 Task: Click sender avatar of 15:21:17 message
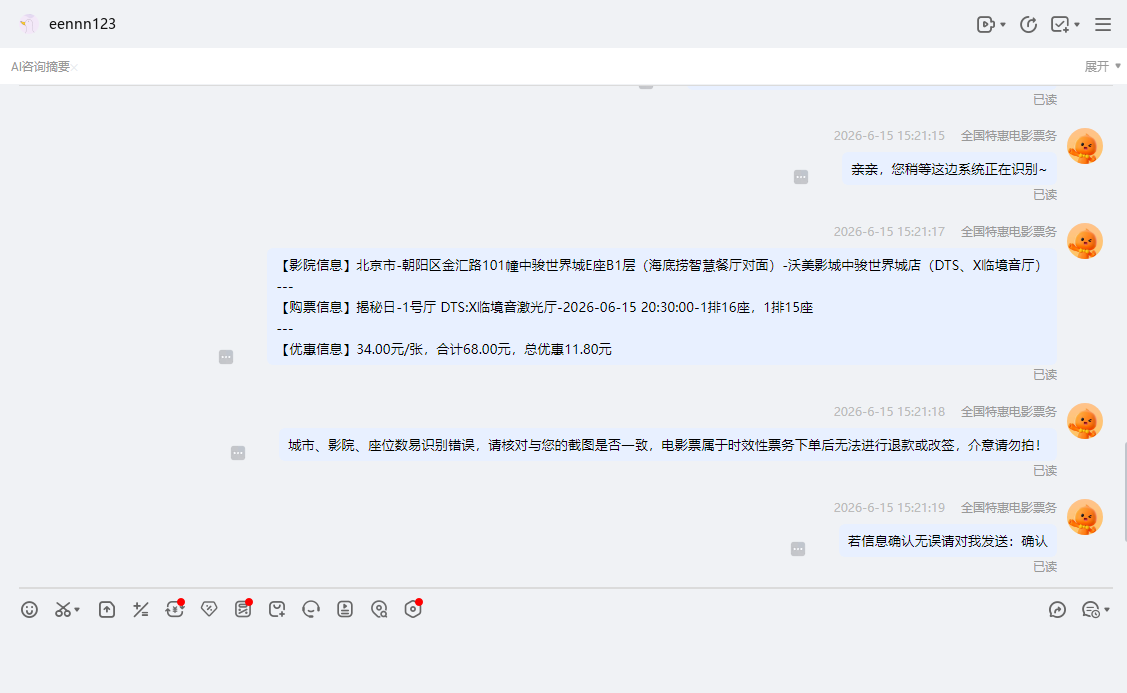coord(1085,242)
